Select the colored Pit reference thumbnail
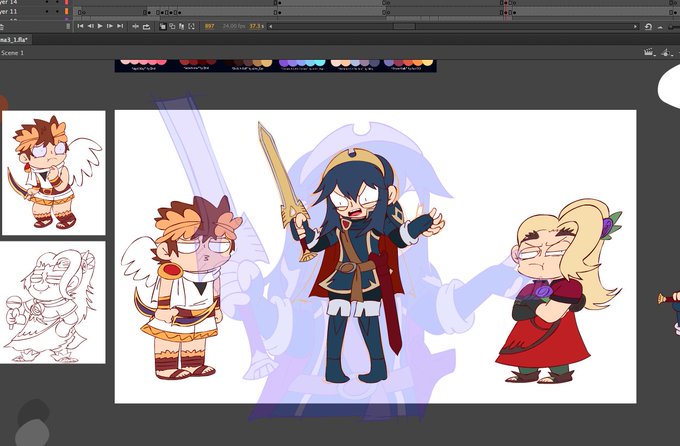 coord(54,173)
